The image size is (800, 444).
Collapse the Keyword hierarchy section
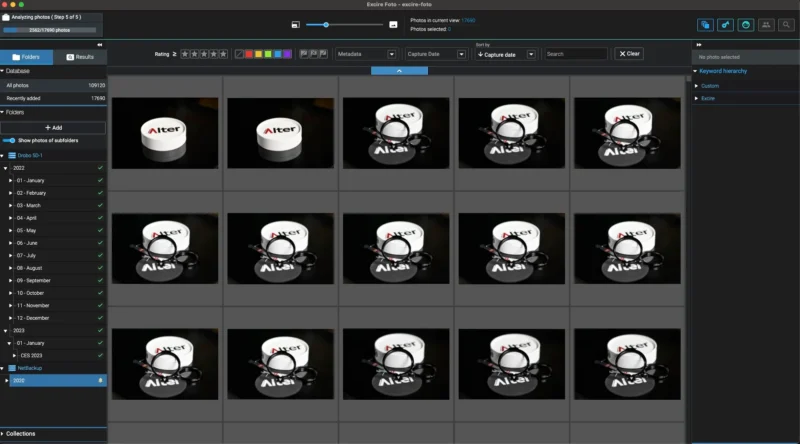click(695, 71)
